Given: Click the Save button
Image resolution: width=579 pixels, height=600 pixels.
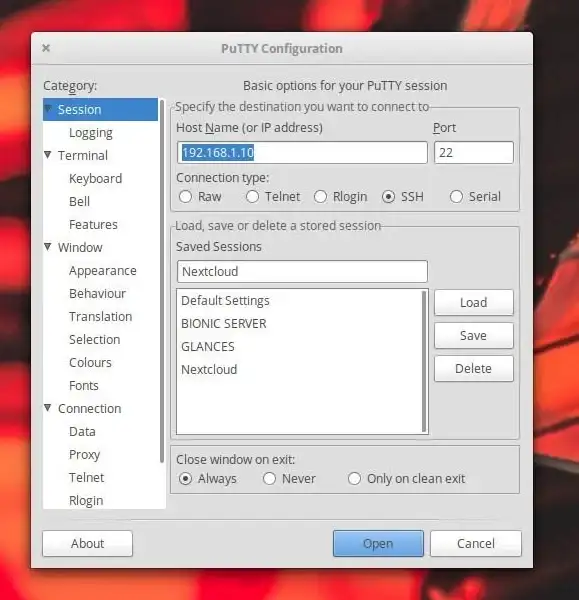Looking at the screenshot, I should click(474, 336).
